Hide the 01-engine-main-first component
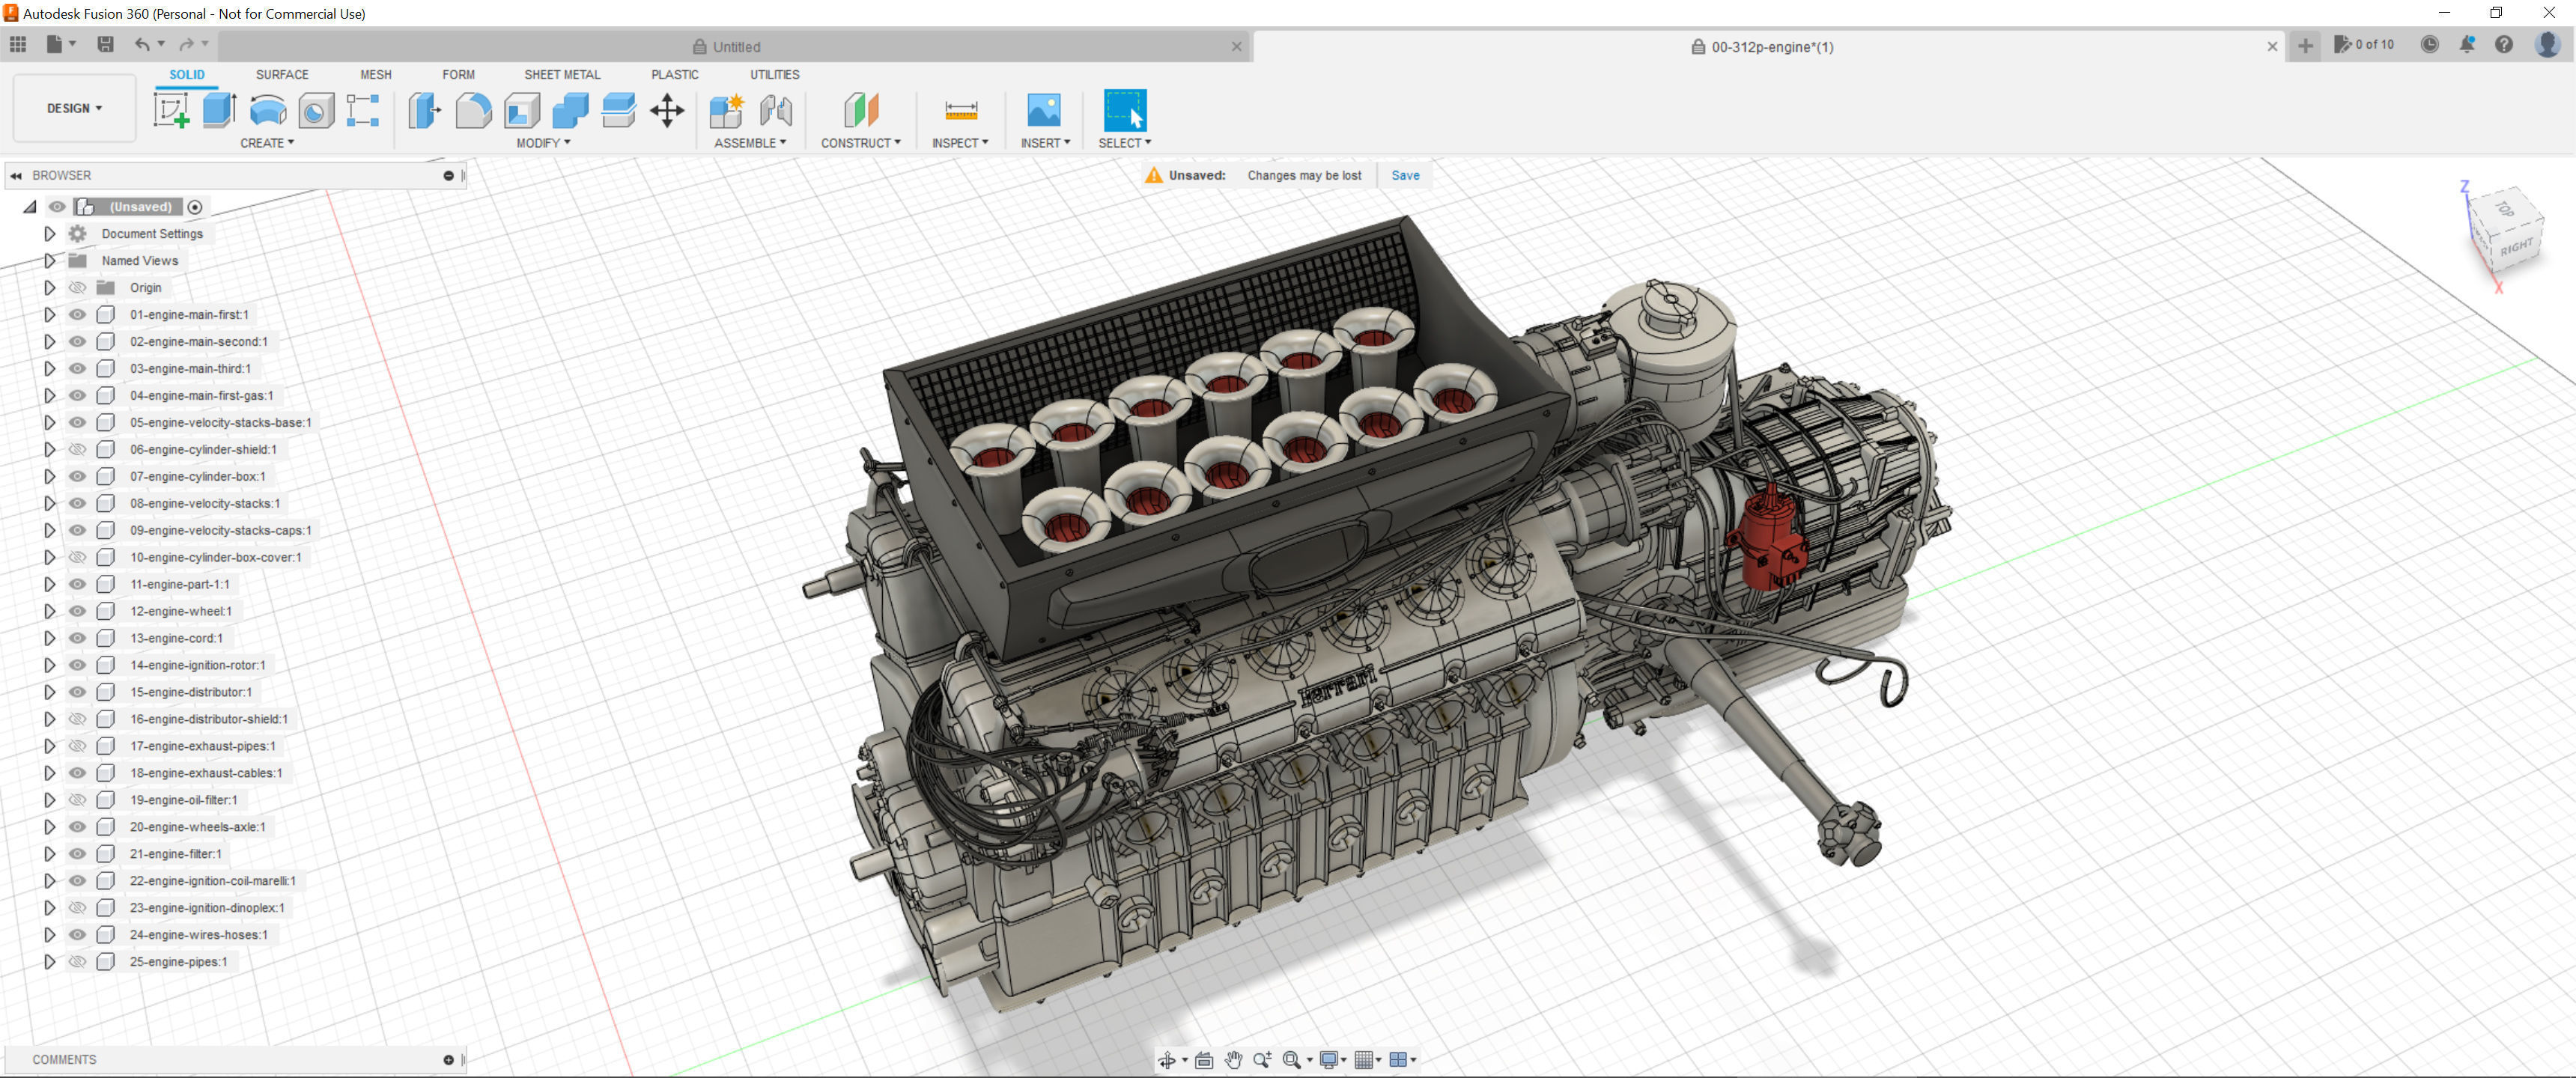The height and width of the screenshot is (1078, 2576). point(77,314)
